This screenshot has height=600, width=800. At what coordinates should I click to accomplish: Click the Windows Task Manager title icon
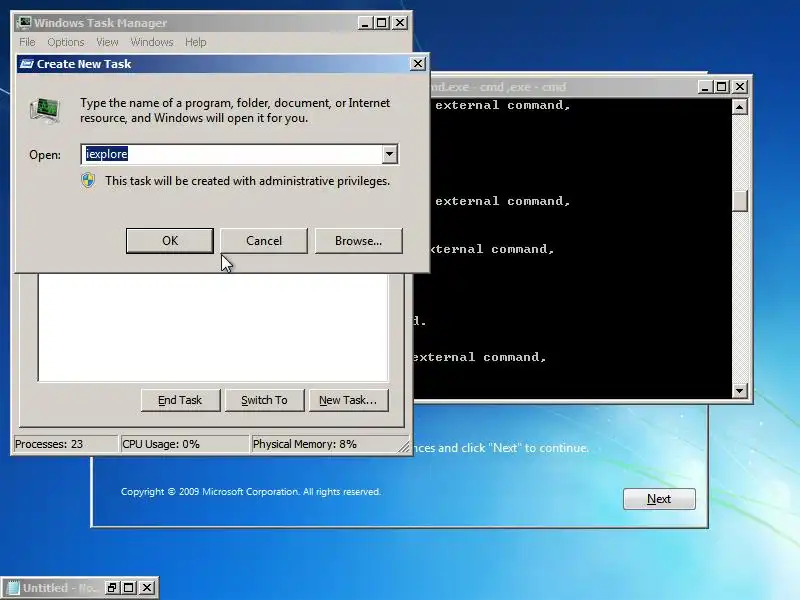(x=23, y=22)
